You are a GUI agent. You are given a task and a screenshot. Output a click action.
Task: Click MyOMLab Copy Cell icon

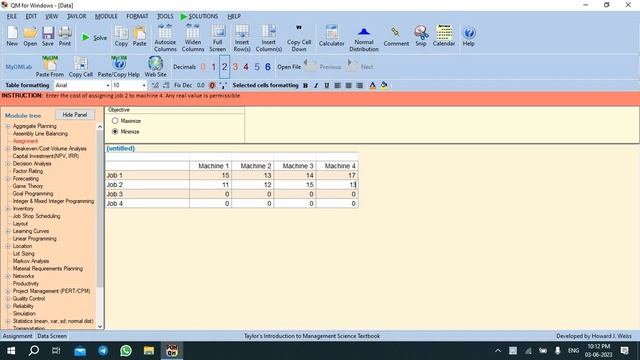(81, 67)
